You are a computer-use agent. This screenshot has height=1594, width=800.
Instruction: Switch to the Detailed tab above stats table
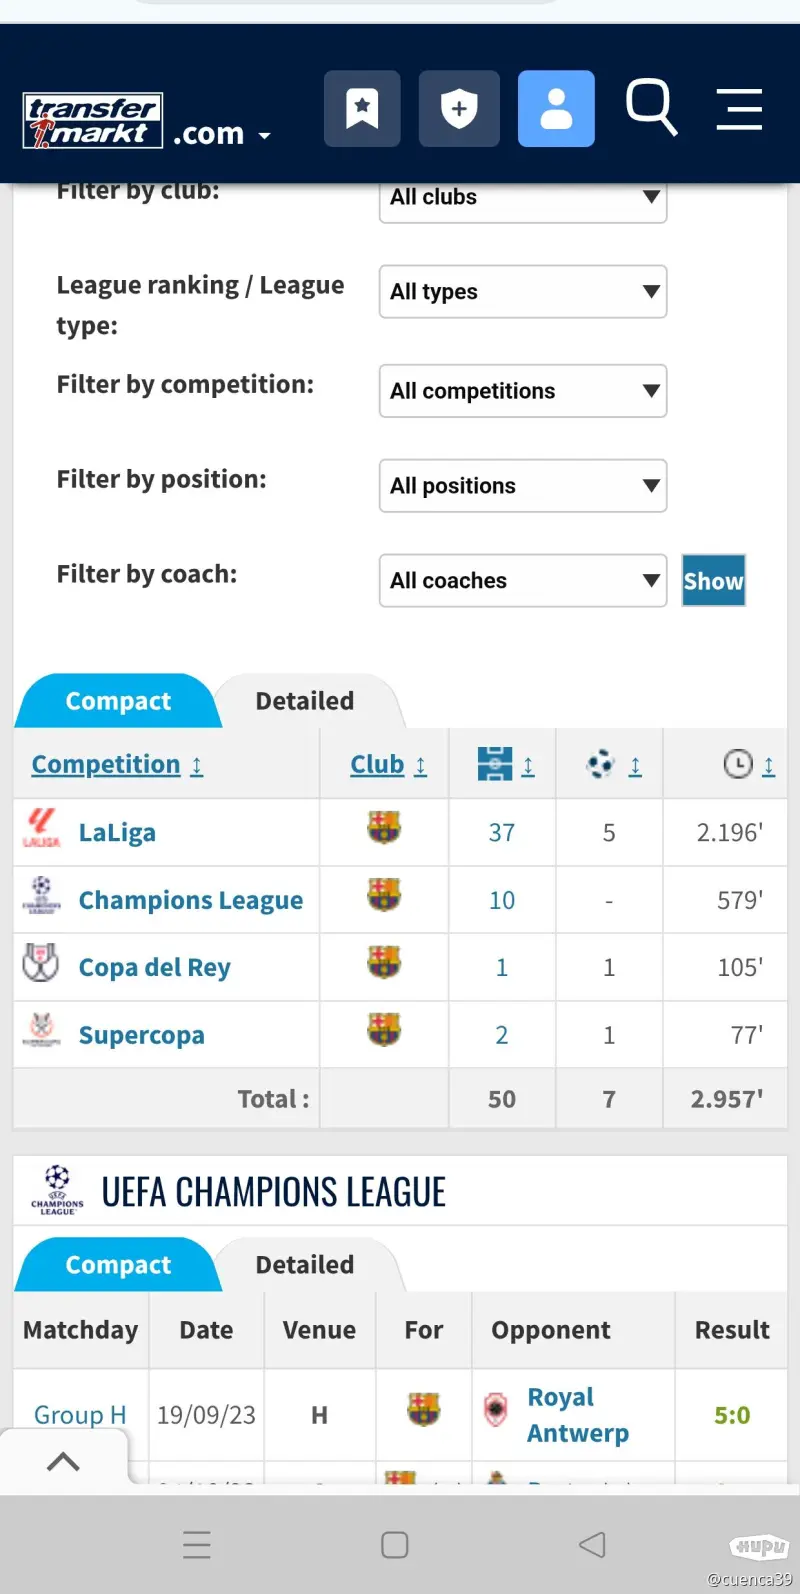point(305,701)
